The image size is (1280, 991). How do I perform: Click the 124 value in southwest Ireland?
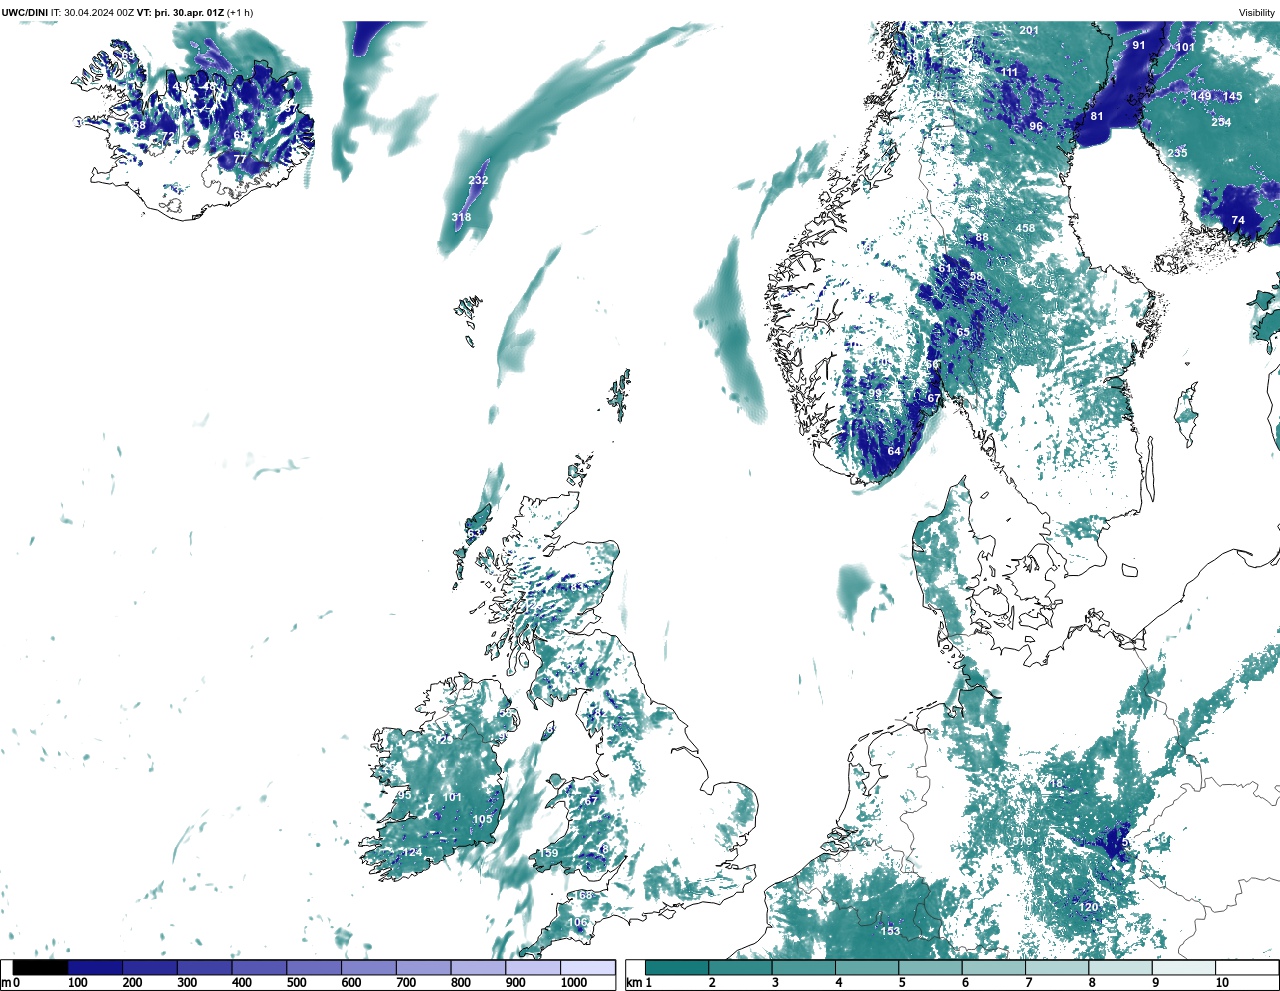tap(411, 852)
